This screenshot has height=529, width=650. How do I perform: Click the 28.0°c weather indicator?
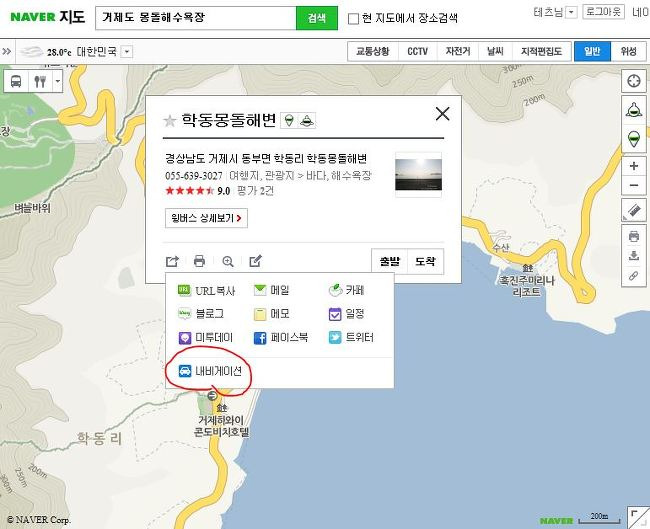(x=46, y=52)
